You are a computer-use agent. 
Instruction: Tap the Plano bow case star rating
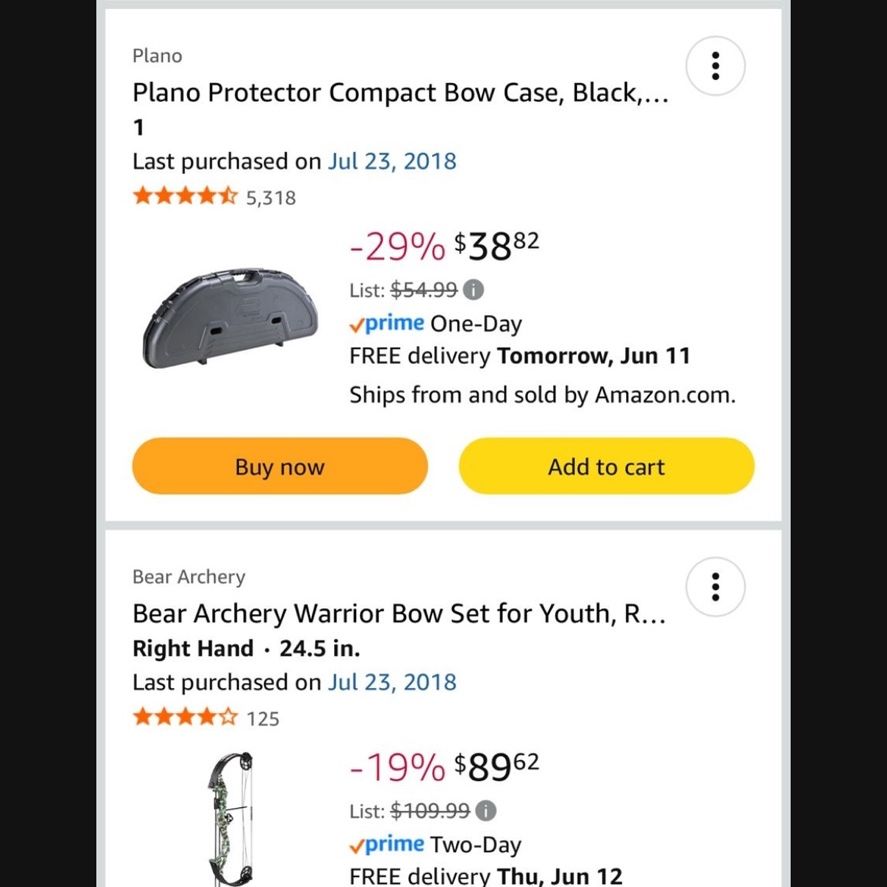pos(185,196)
